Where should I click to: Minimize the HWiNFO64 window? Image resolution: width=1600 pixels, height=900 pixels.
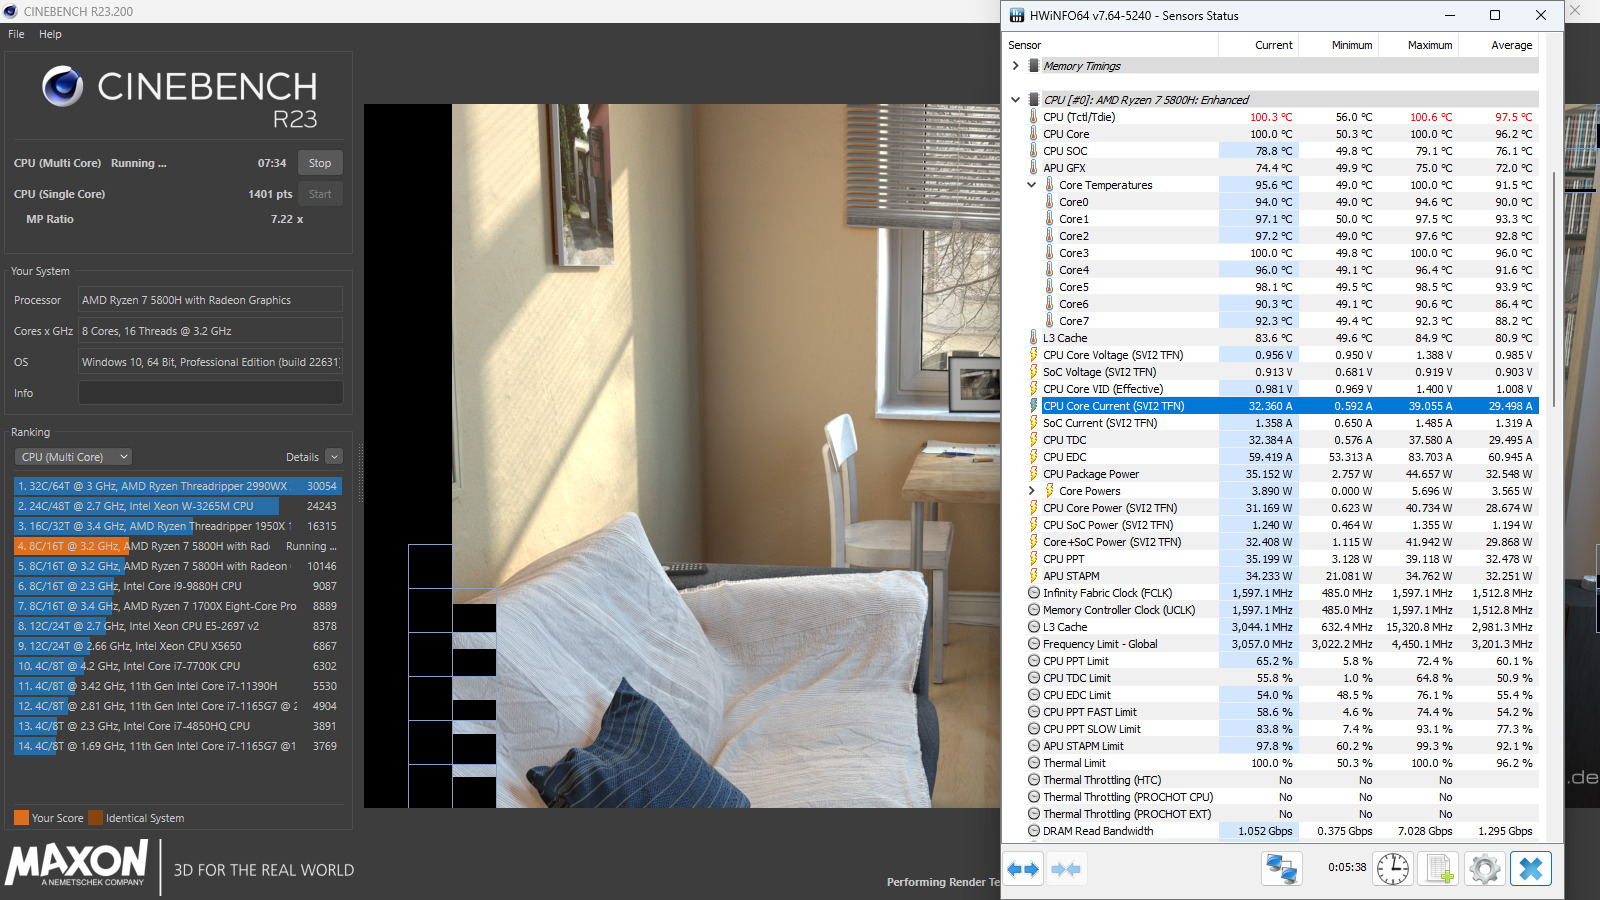pos(1450,15)
